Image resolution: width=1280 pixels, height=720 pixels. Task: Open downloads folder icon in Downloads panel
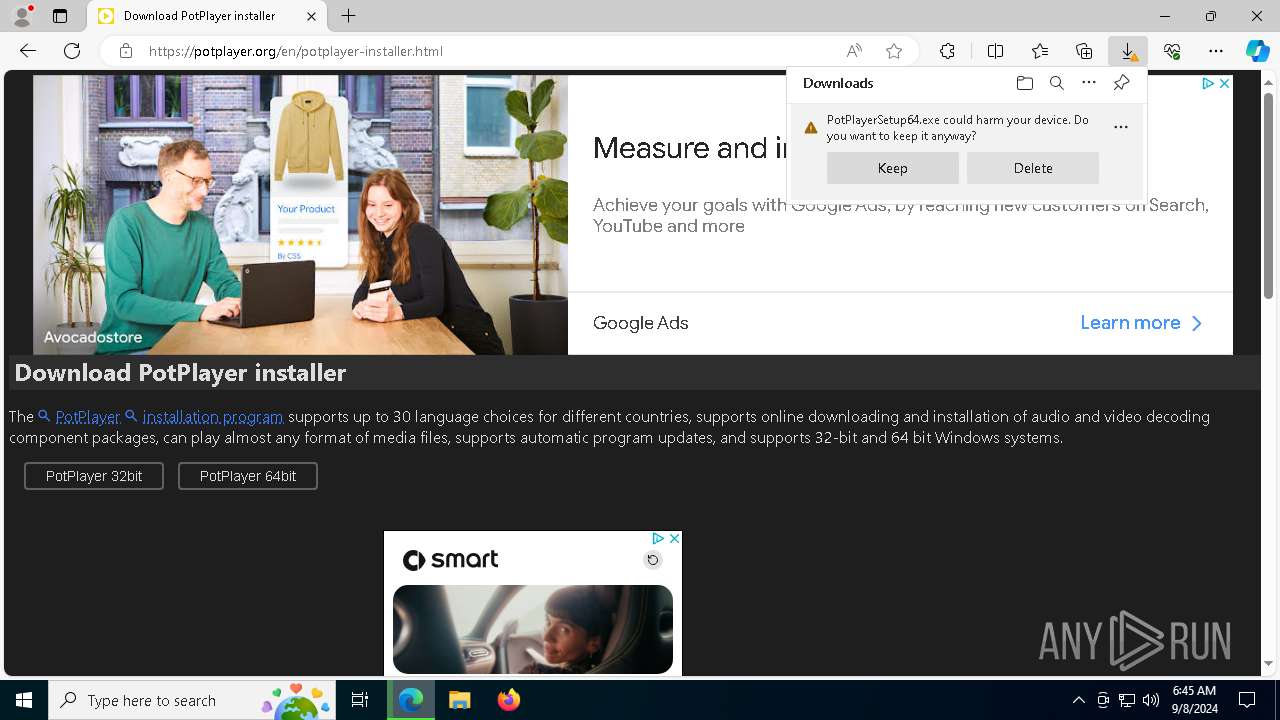[1024, 83]
